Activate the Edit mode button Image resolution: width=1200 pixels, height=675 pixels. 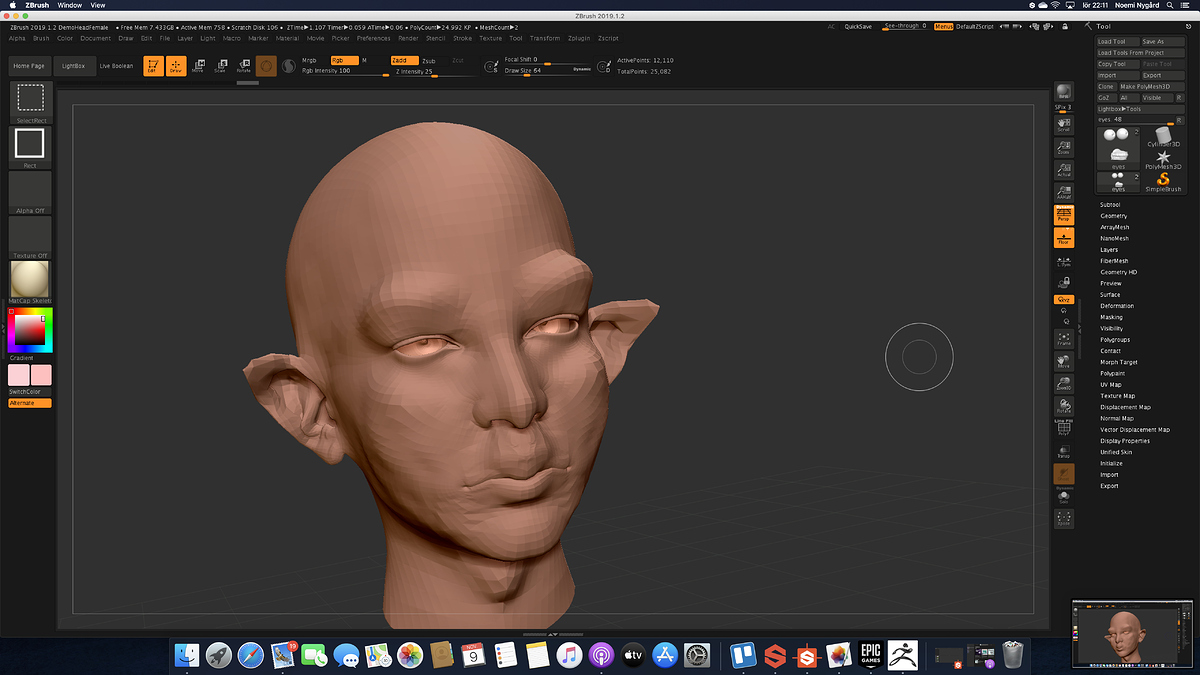pos(152,66)
